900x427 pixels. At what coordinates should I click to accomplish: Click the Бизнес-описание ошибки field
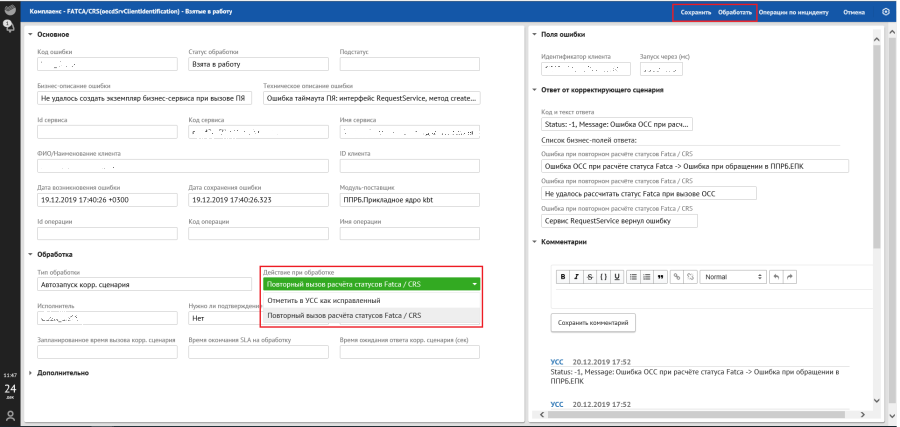point(144,99)
